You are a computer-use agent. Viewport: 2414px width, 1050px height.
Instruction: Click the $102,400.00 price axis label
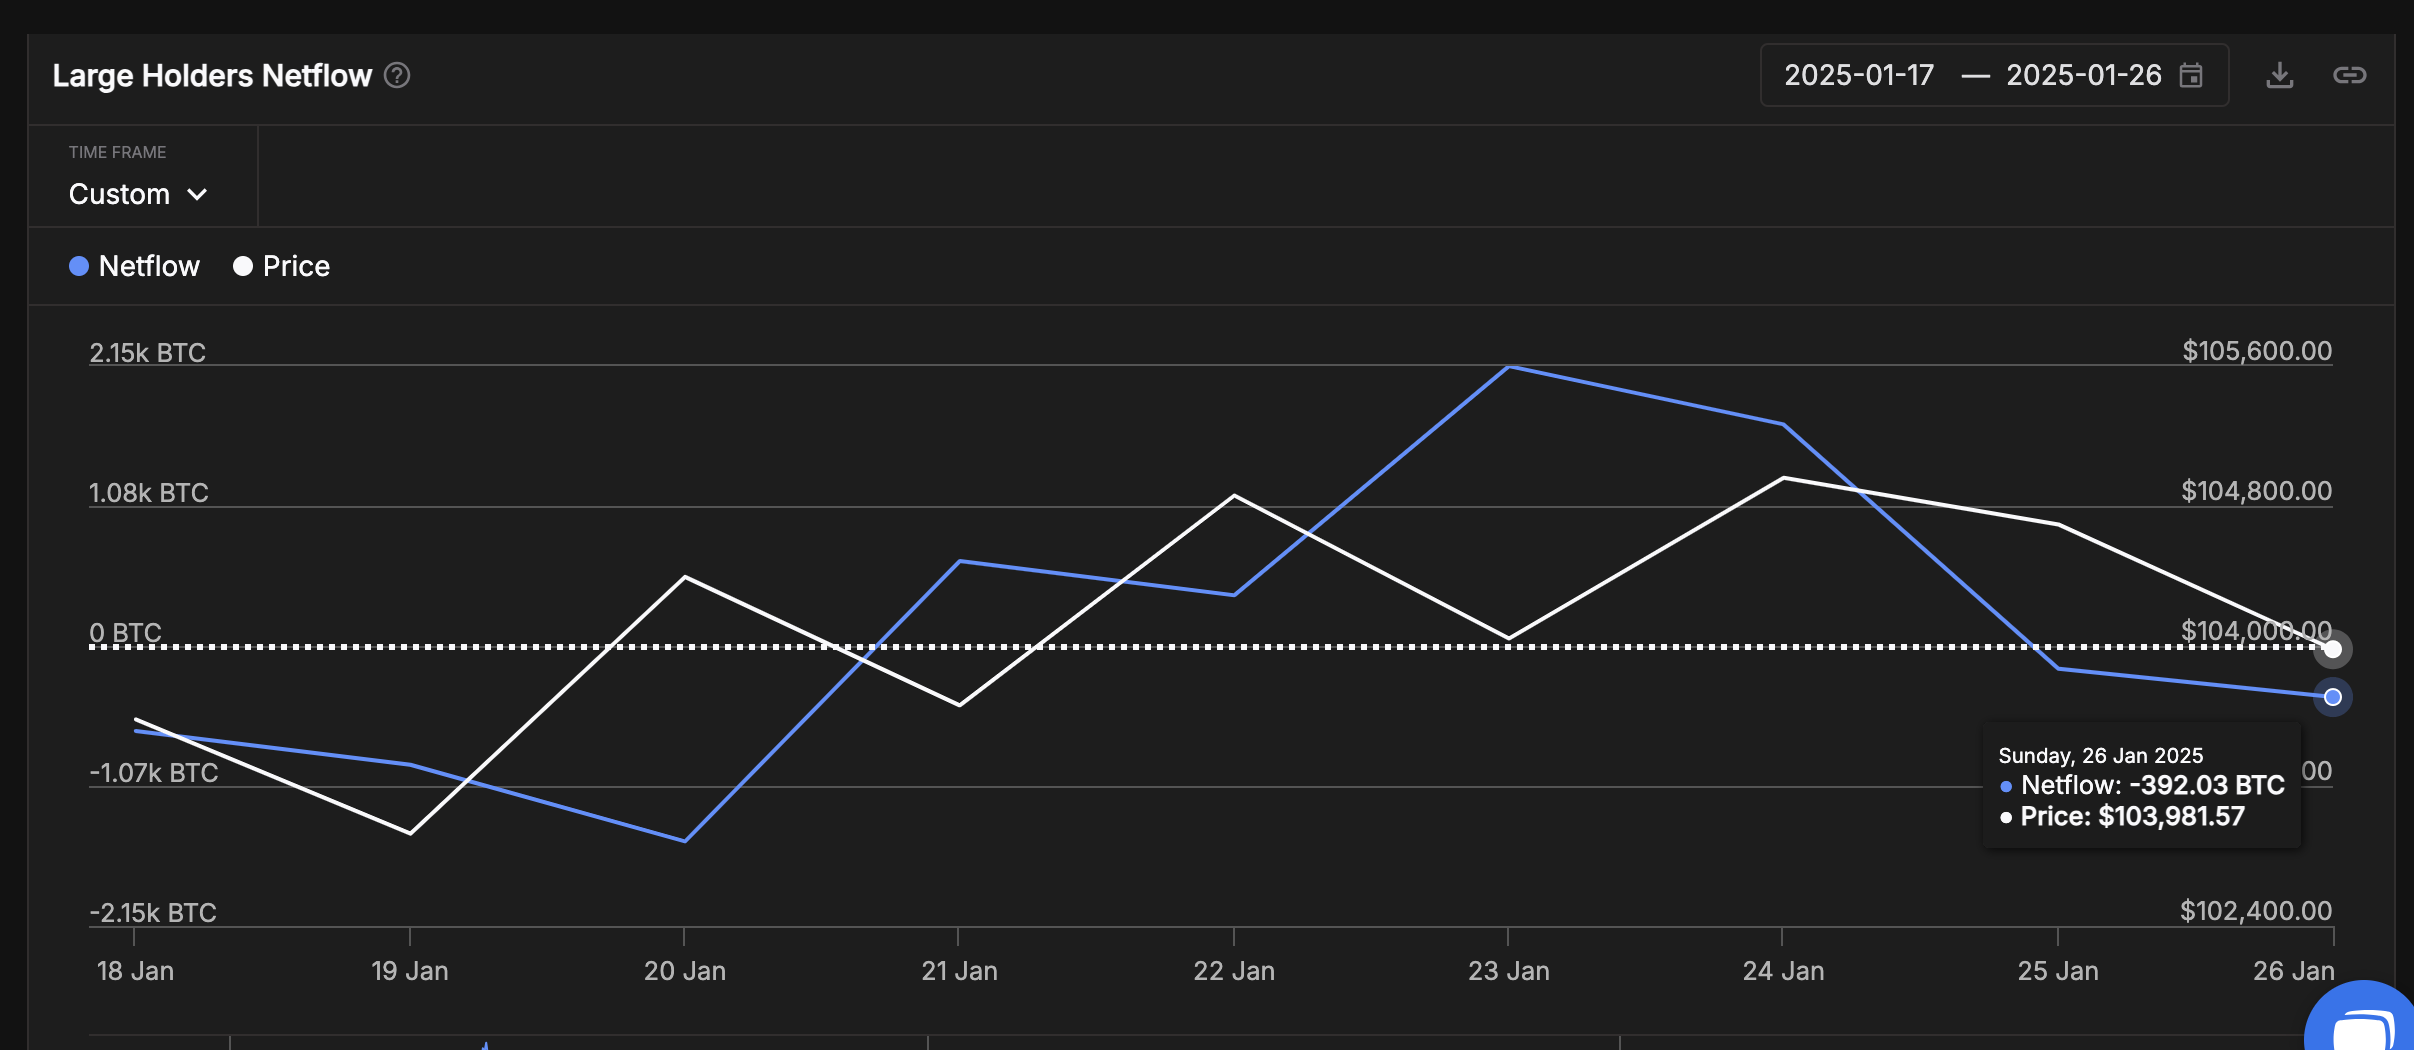[2256, 911]
